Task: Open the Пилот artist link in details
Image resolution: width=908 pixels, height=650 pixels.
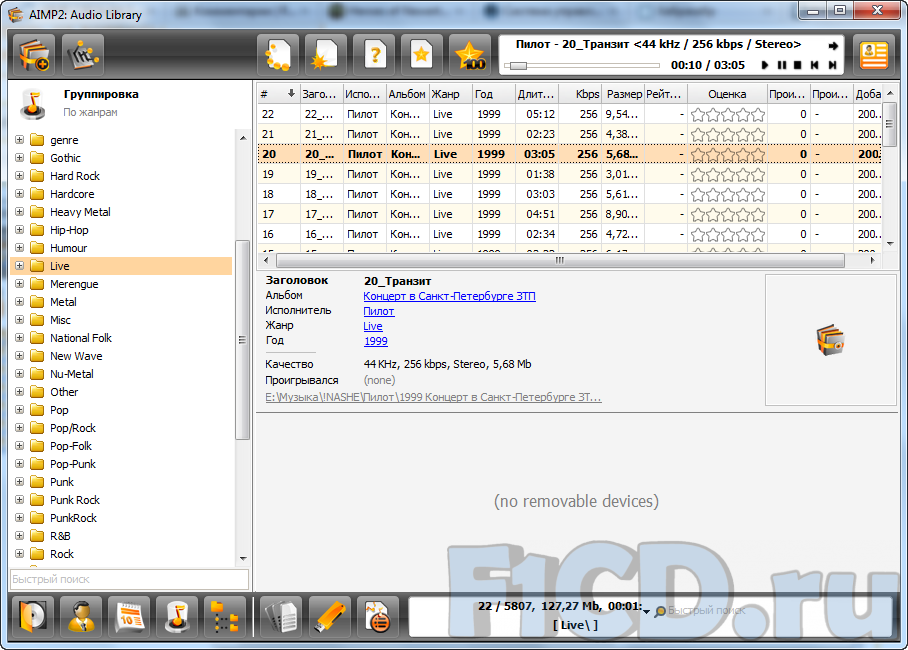Action: (x=379, y=311)
